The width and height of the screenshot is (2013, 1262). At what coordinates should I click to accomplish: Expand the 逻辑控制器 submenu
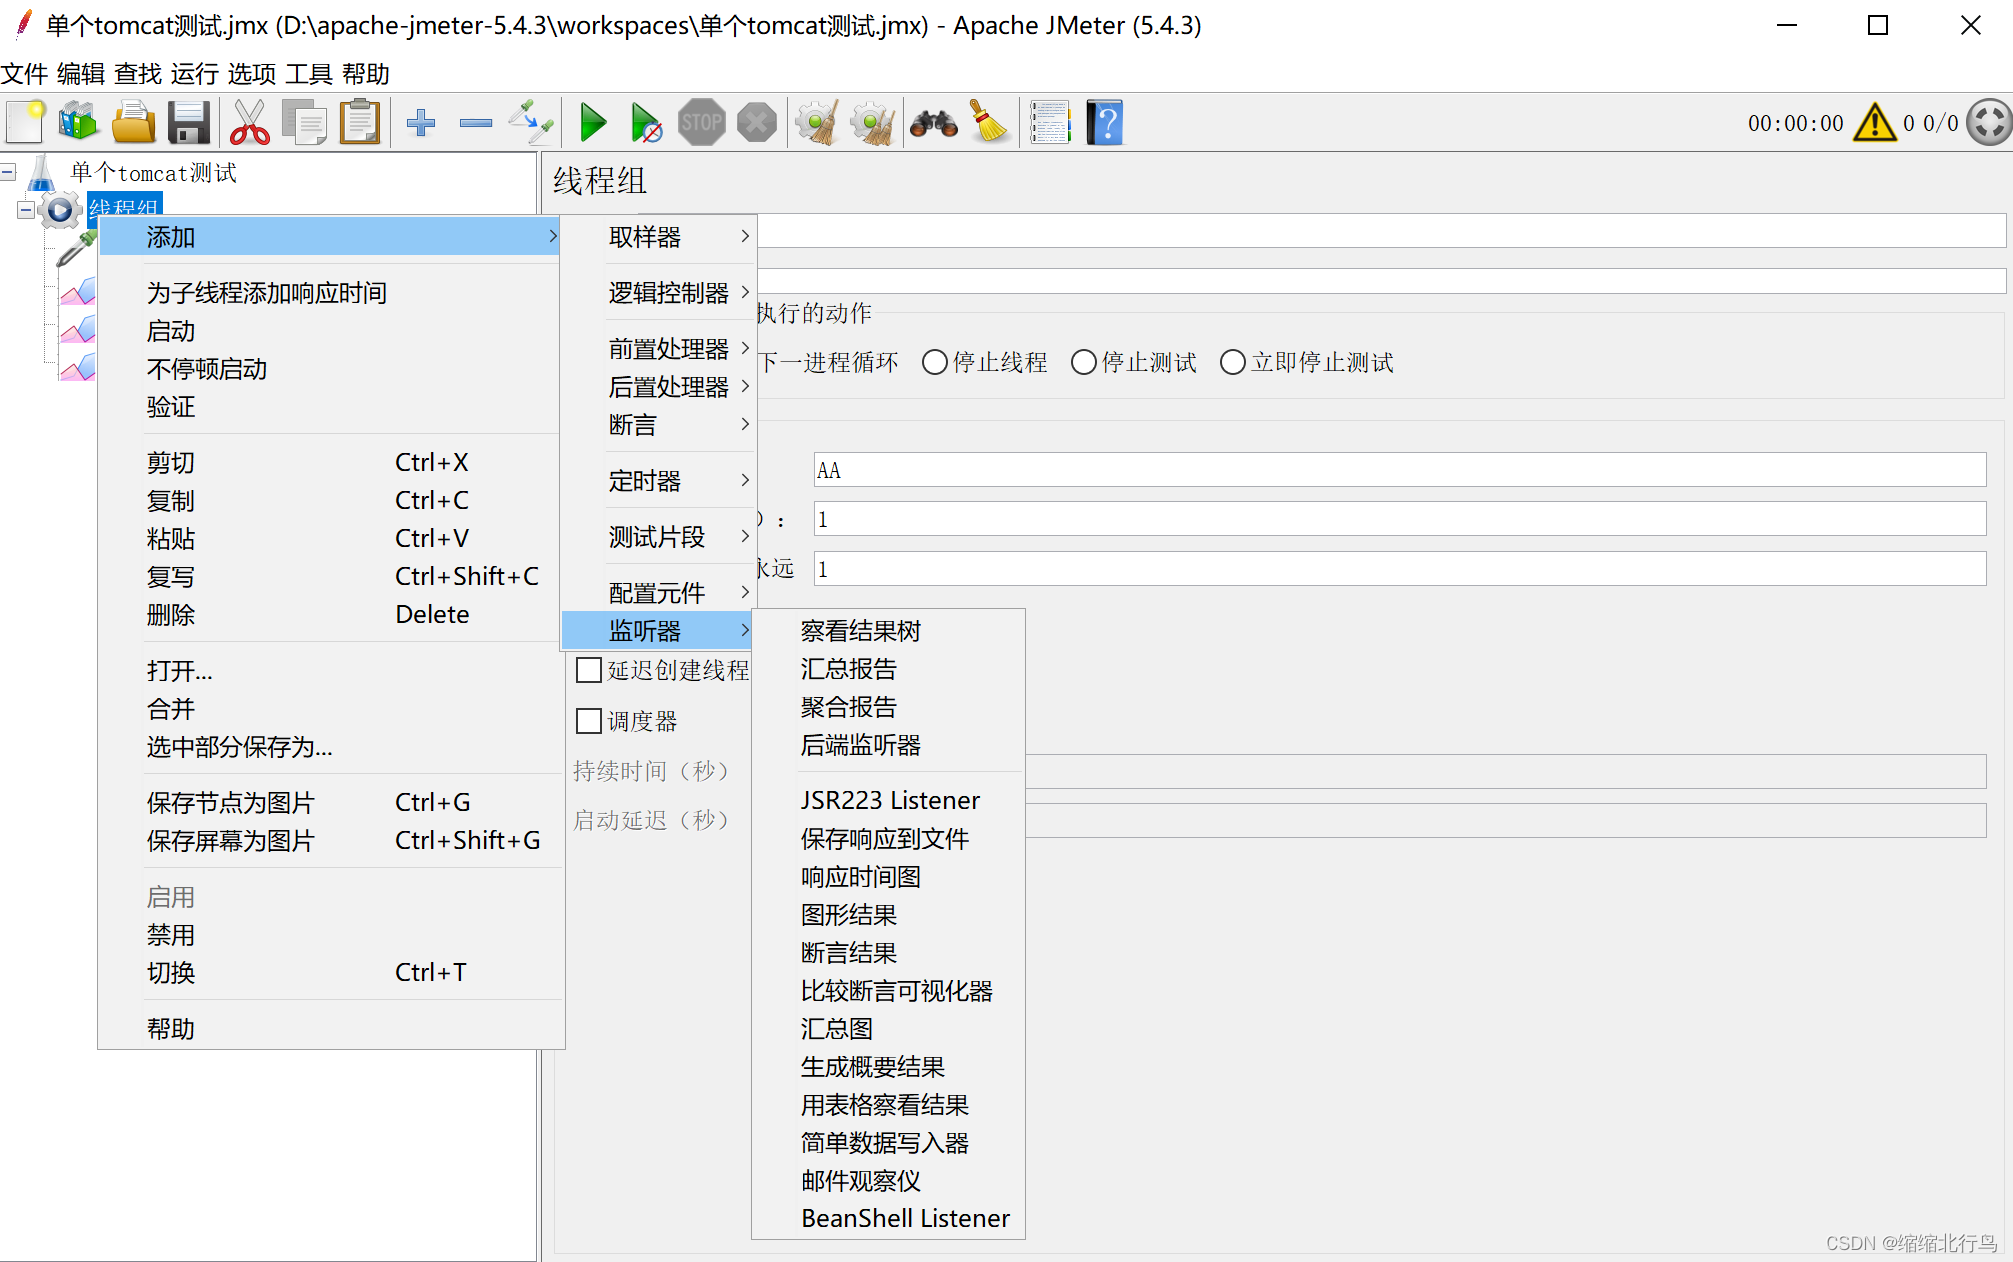tap(660, 293)
